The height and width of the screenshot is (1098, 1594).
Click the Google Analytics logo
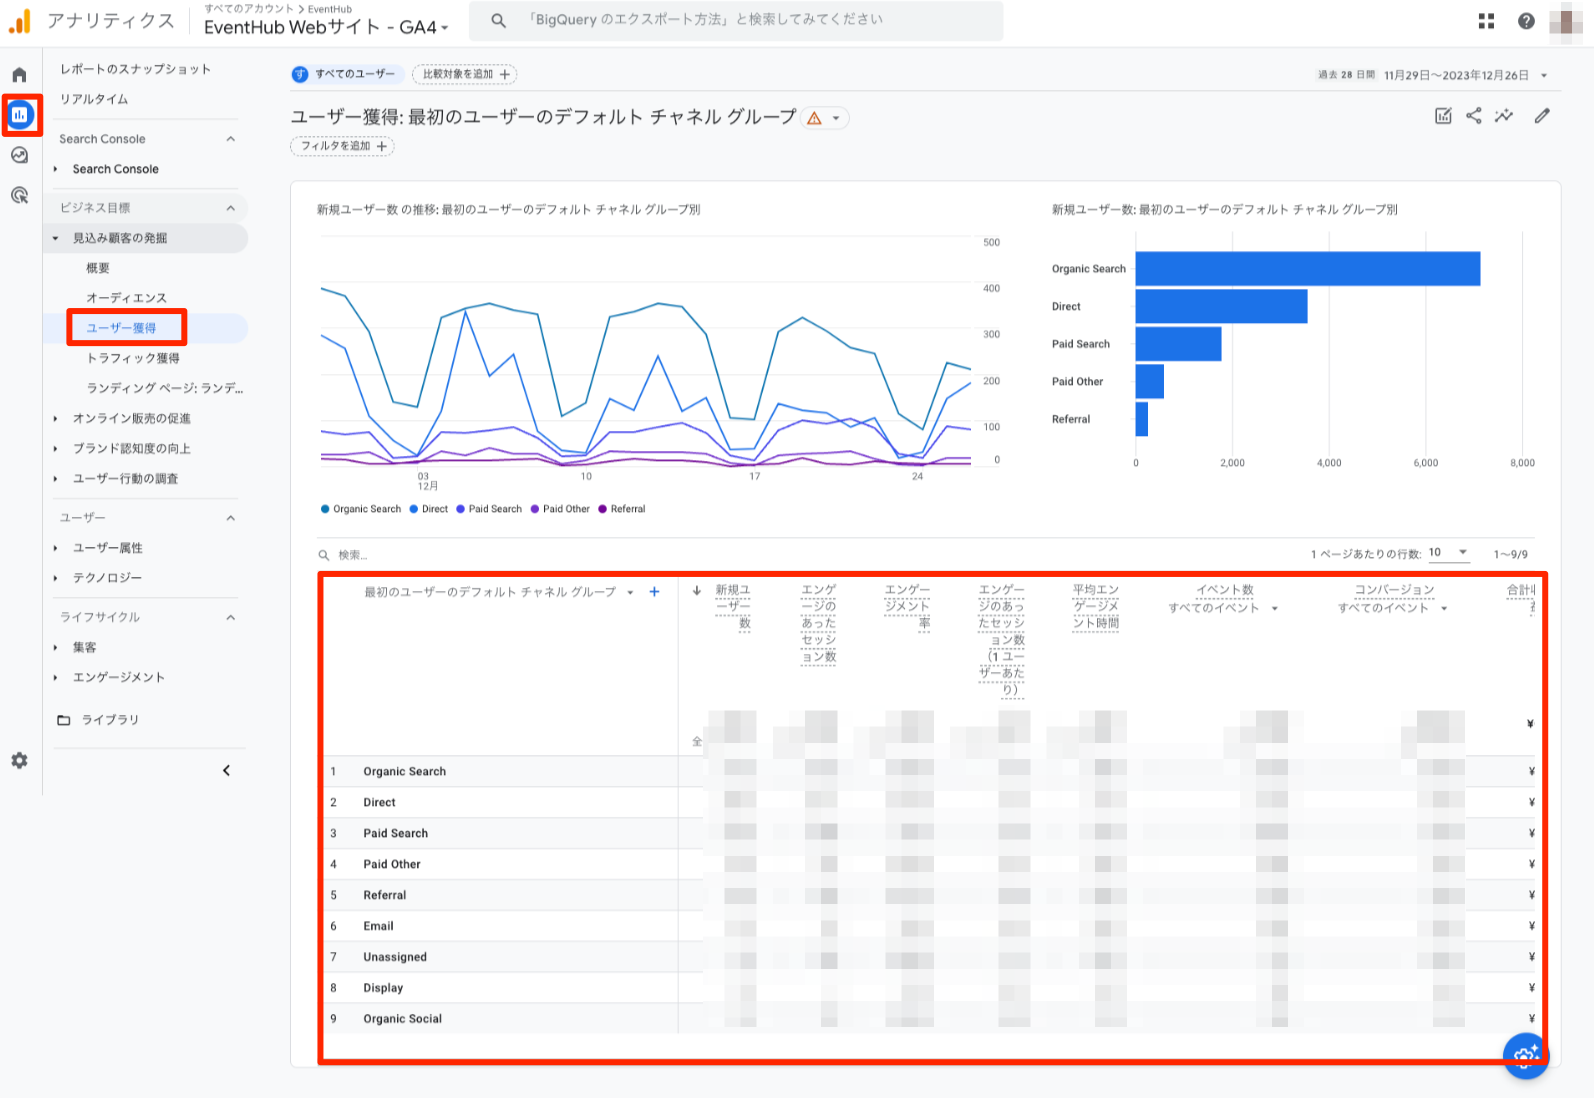point(19,21)
